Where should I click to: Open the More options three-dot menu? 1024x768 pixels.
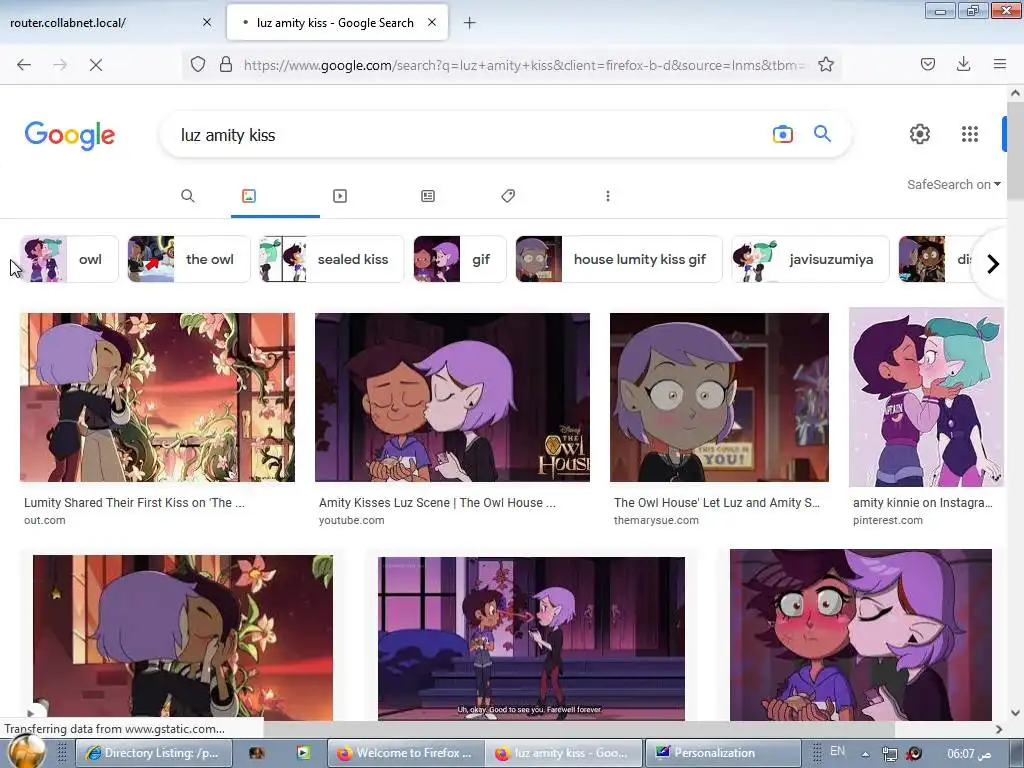(x=607, y=196)
